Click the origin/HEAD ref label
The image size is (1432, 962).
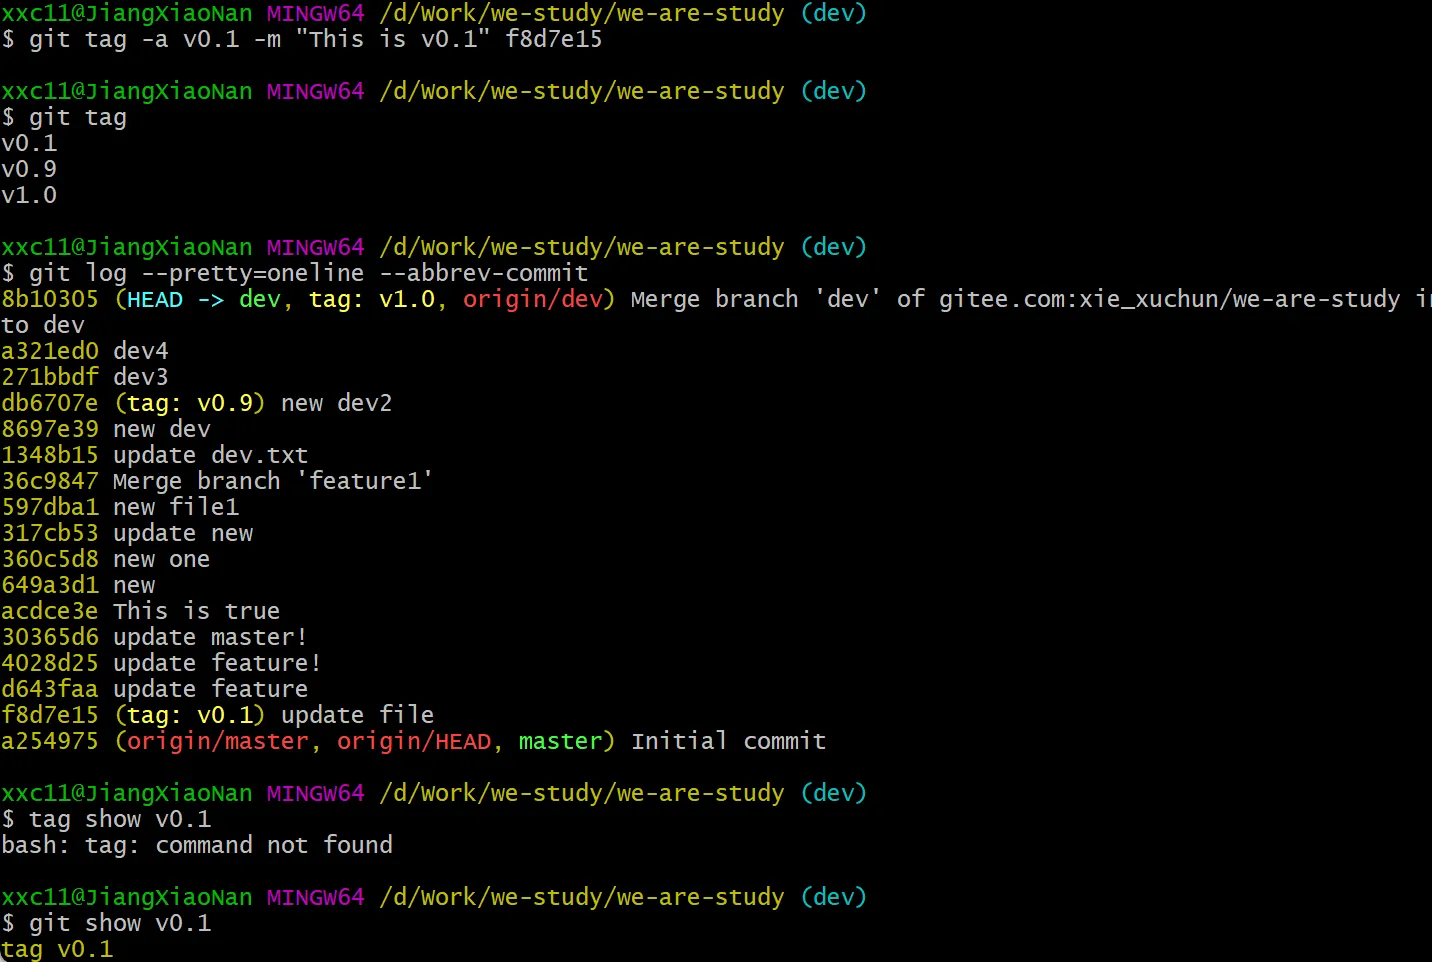pyautogui.click(x=414, y=741)
